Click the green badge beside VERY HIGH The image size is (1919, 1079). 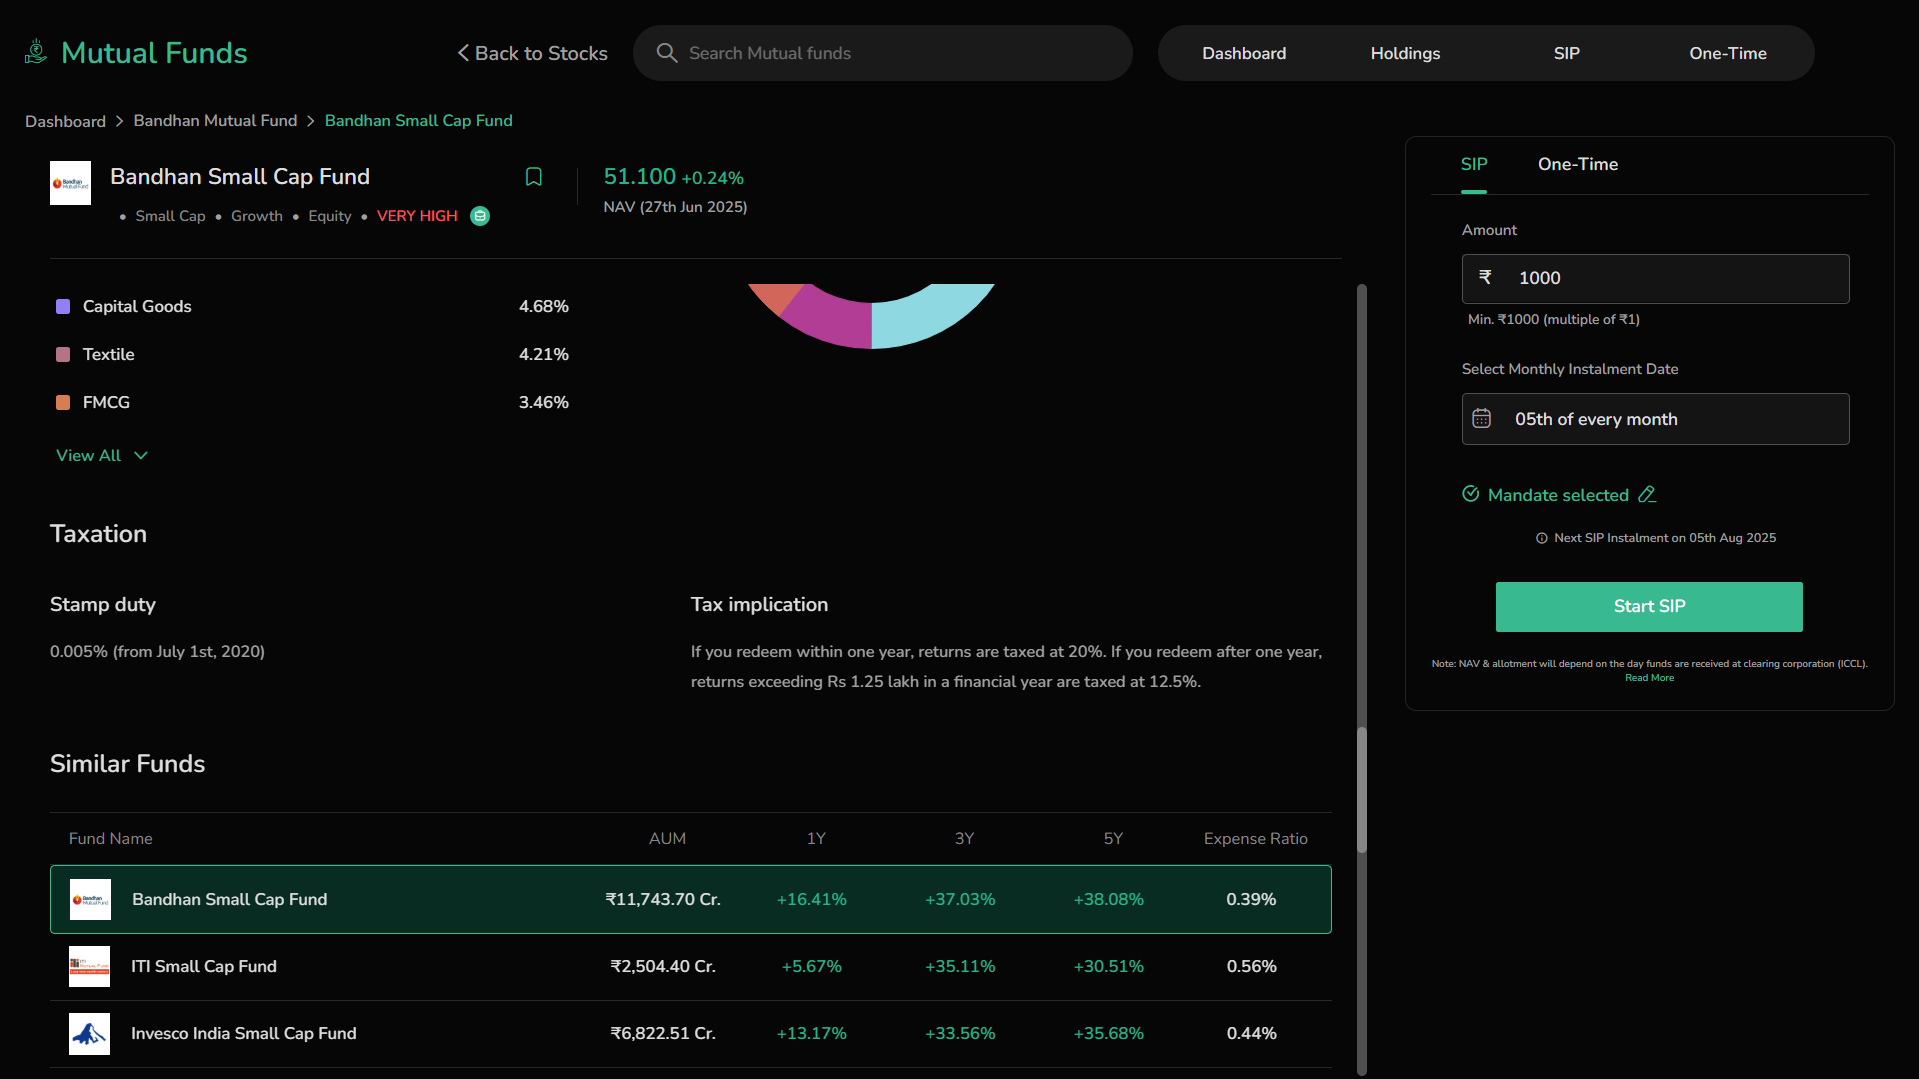pyautogui.click(x=480, y=216)
